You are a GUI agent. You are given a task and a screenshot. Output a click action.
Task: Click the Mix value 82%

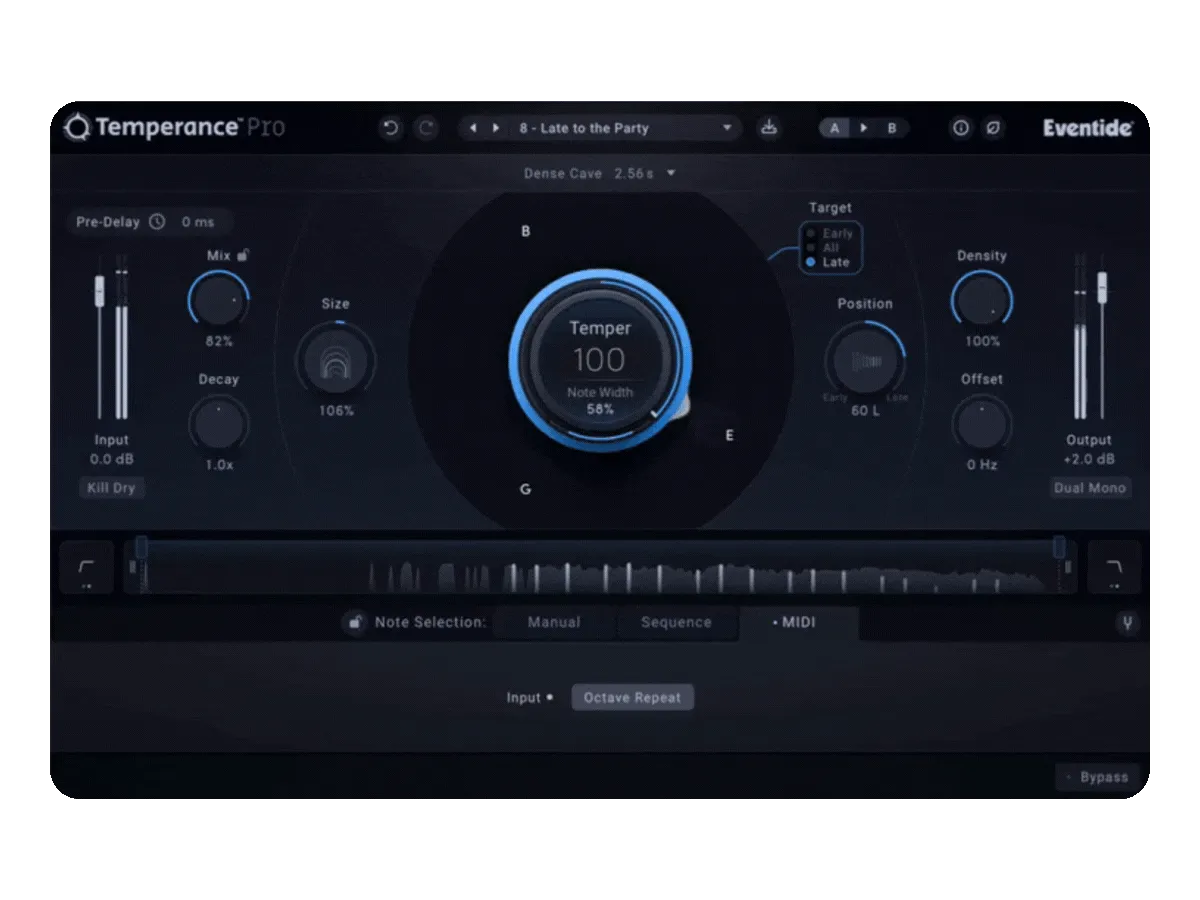pos(219,341)
